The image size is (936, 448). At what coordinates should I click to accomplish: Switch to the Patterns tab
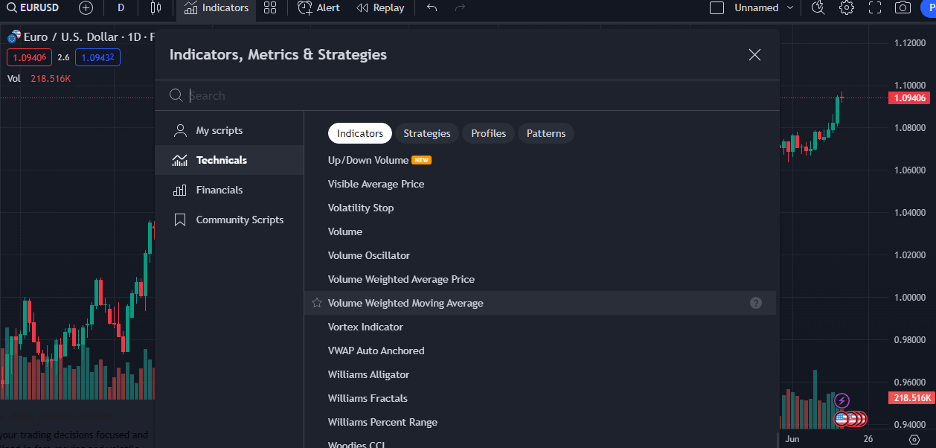(546, 133)
